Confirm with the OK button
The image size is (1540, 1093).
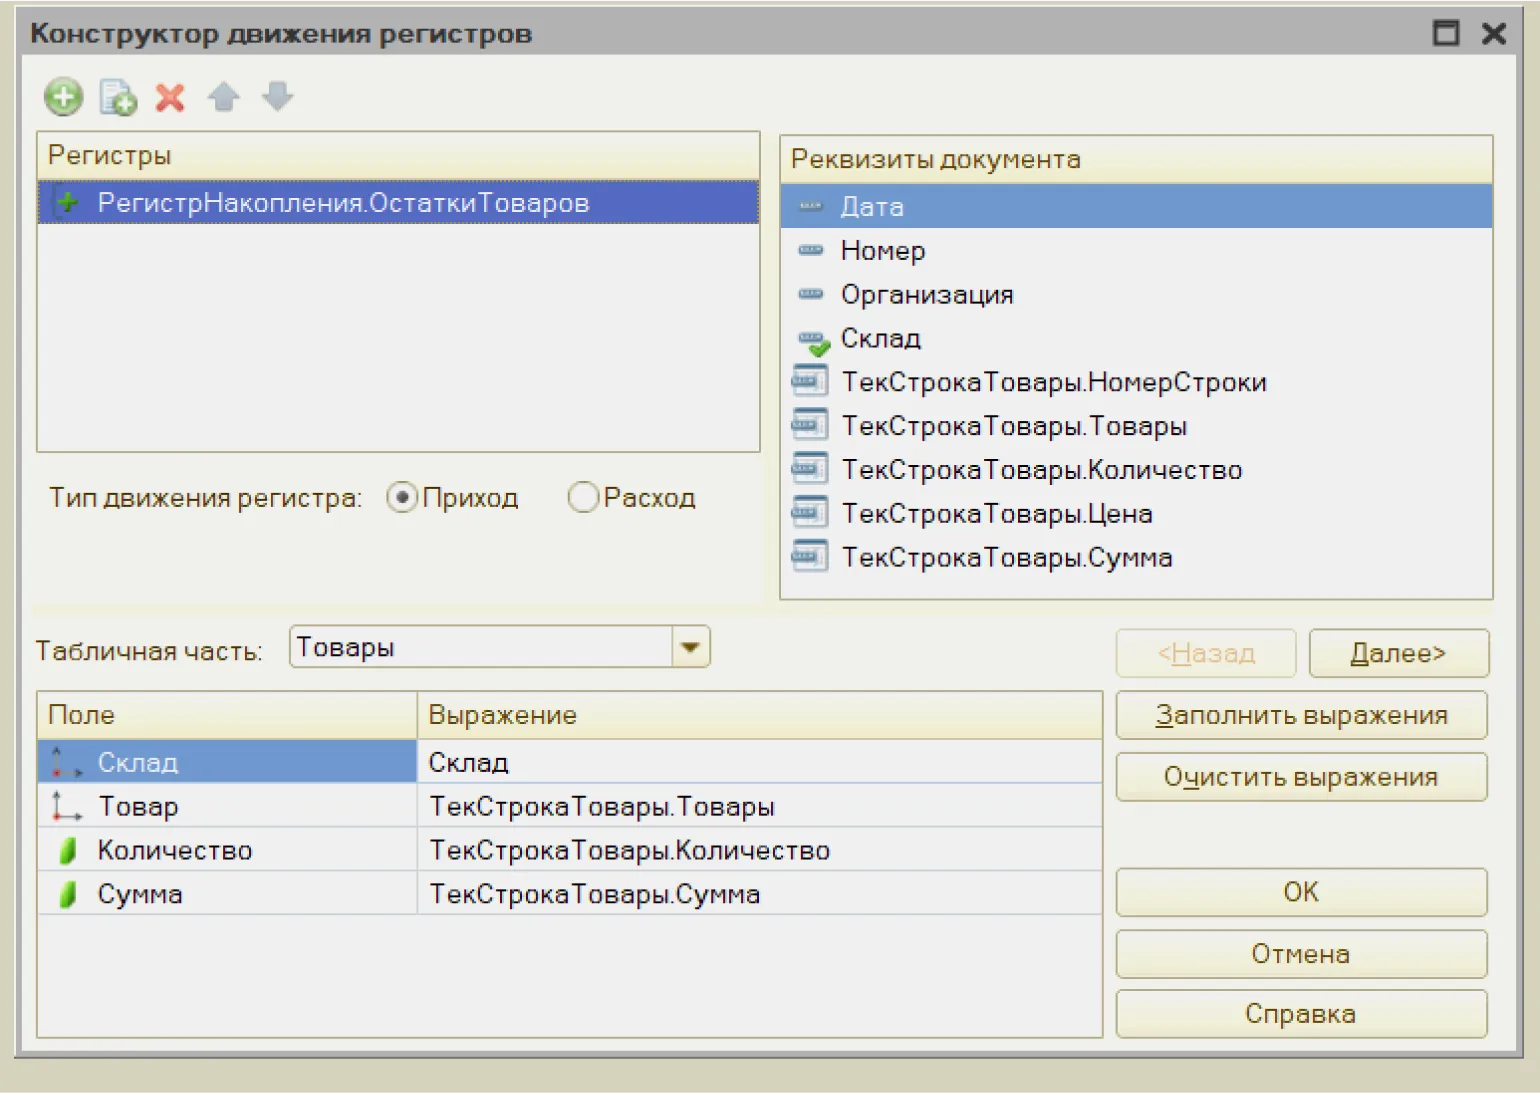click(1301, 892)
